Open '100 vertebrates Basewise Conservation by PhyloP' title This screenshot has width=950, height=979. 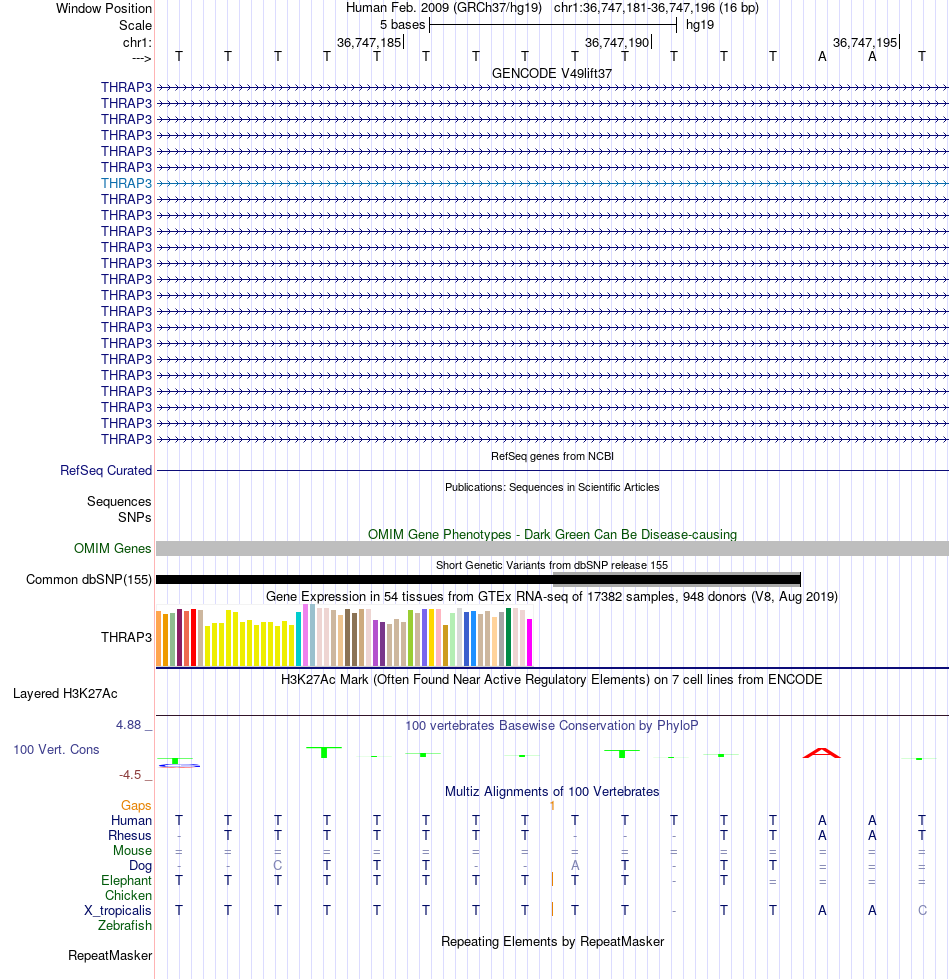[x=552, y=726]
